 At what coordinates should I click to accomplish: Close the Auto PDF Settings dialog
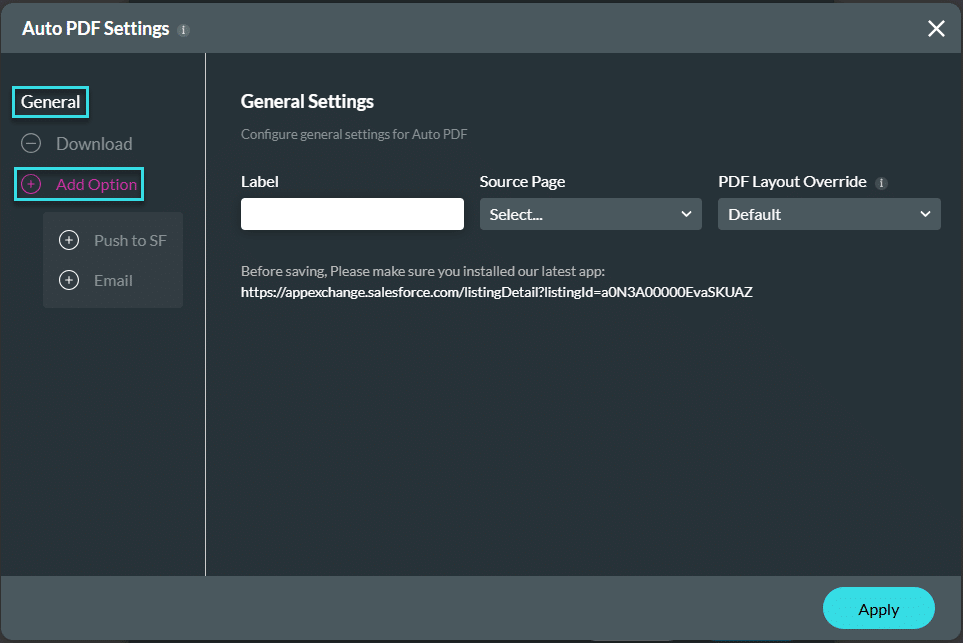[x=936, y=29]
